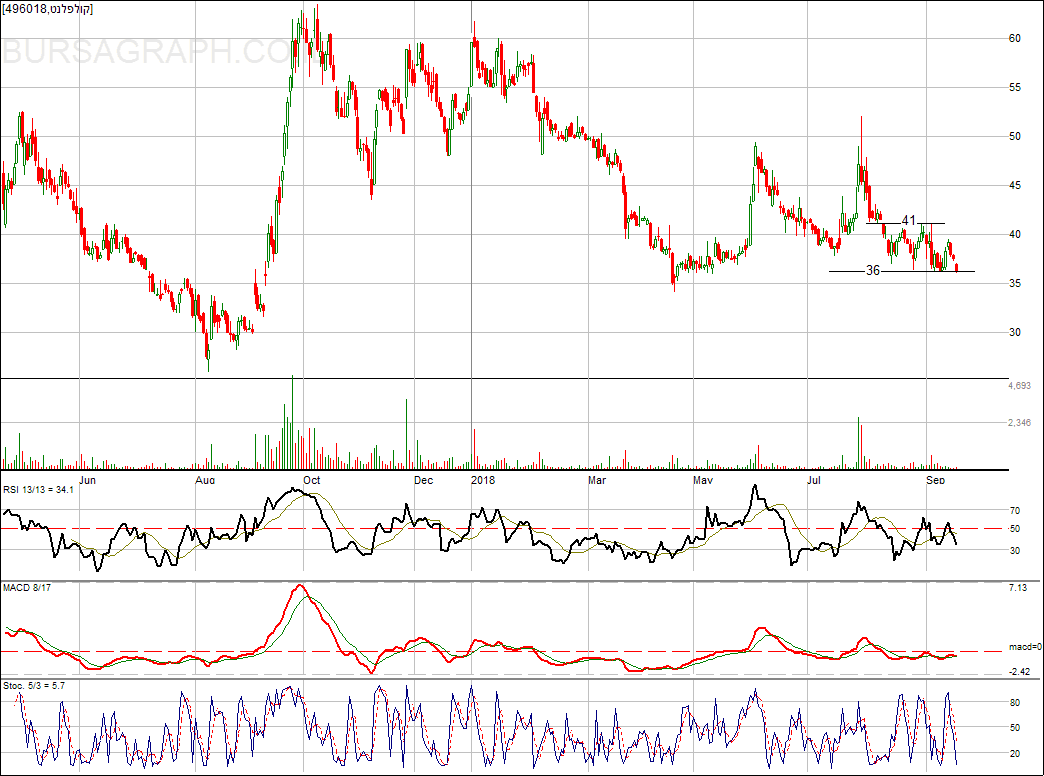Click the MACD 8/17 indicator title
1044x776 pixels.
27,587
